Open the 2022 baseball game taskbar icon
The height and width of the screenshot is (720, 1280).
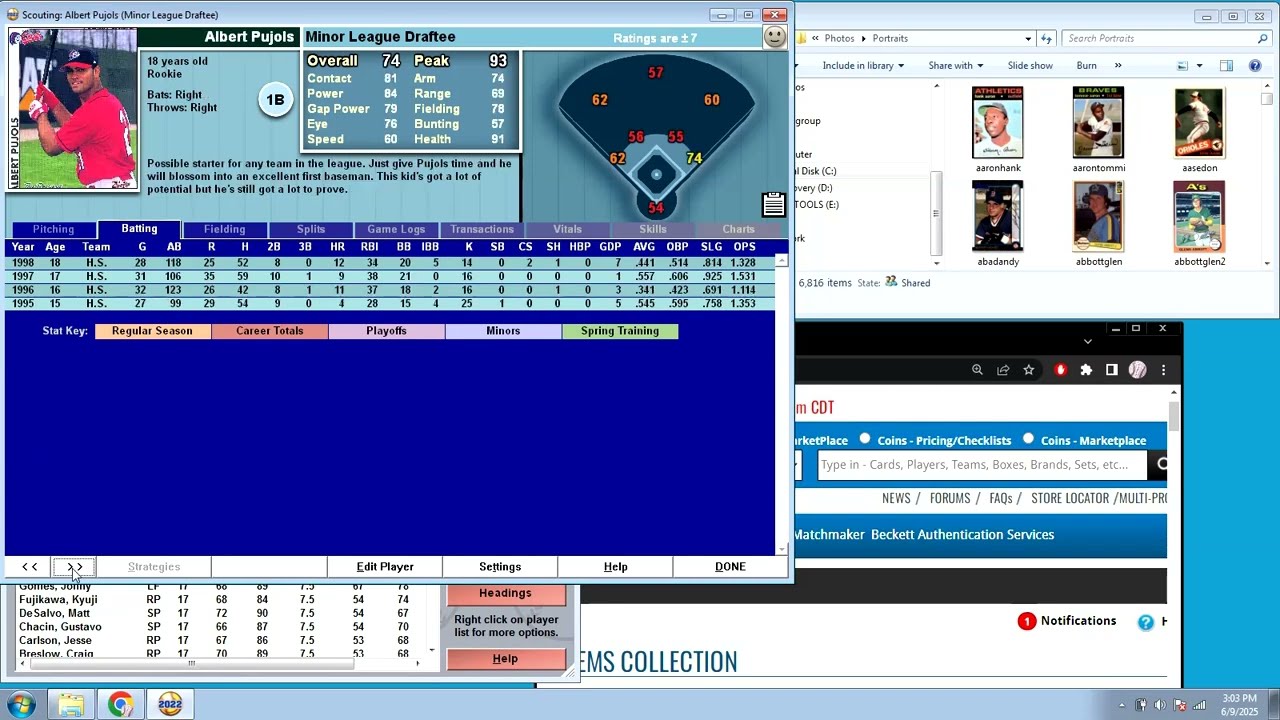[170, 705]
